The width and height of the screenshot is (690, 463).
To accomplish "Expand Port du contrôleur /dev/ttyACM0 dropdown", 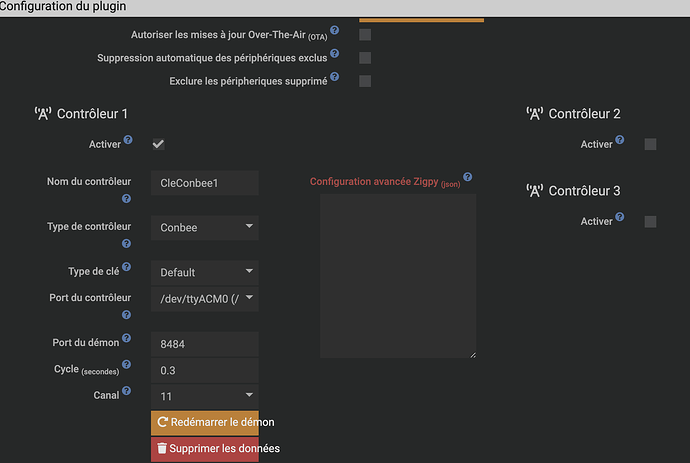I will click(x=204, y=297).
